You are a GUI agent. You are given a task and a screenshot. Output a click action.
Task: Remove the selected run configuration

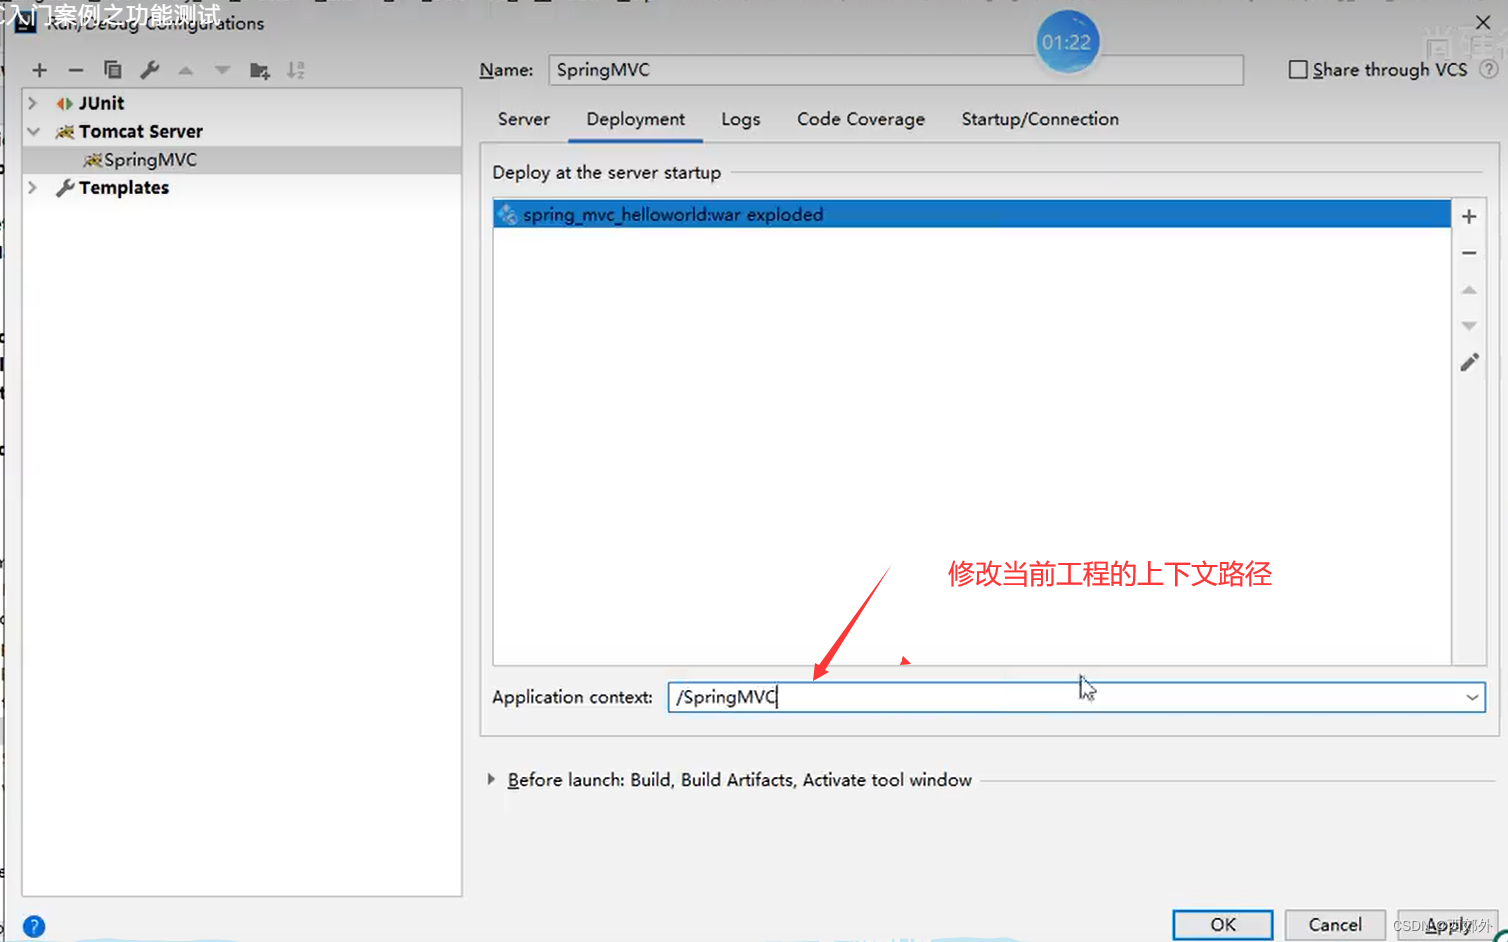(x=76, y=70)
